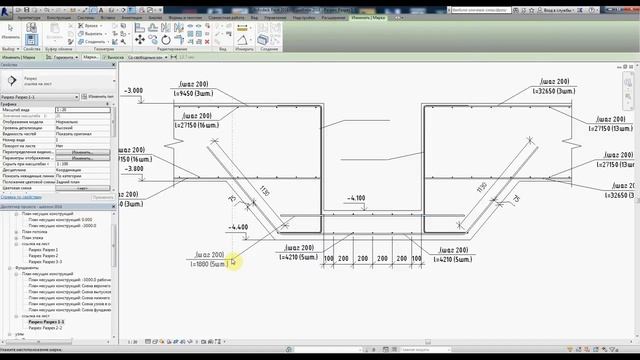Collapse the Фундаменты tree node

[10, 268]
